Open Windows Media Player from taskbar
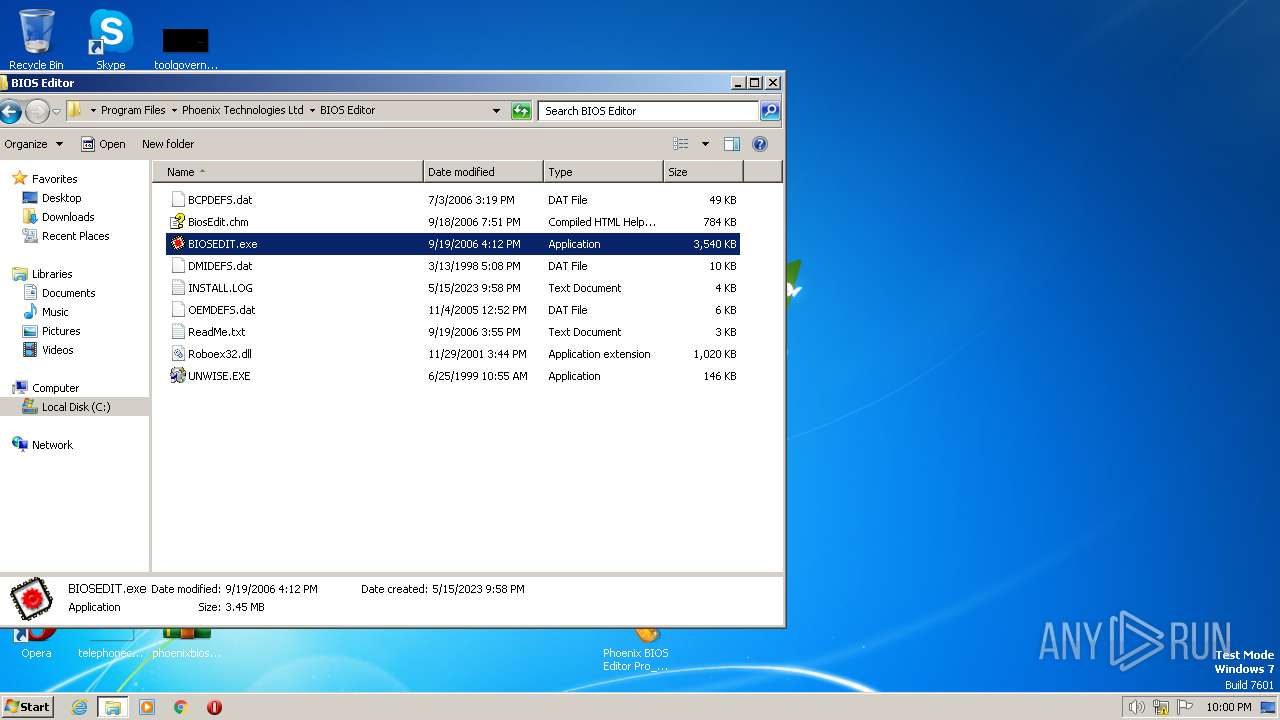Image resolution: width=1280 pixels, height=720 pixels. (147, 707)
